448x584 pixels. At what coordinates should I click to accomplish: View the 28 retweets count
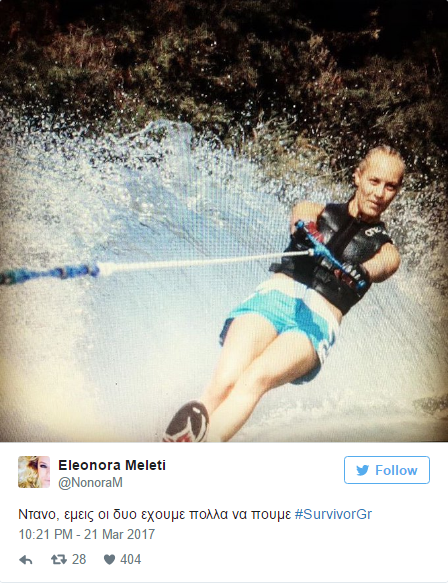(79, 559)
